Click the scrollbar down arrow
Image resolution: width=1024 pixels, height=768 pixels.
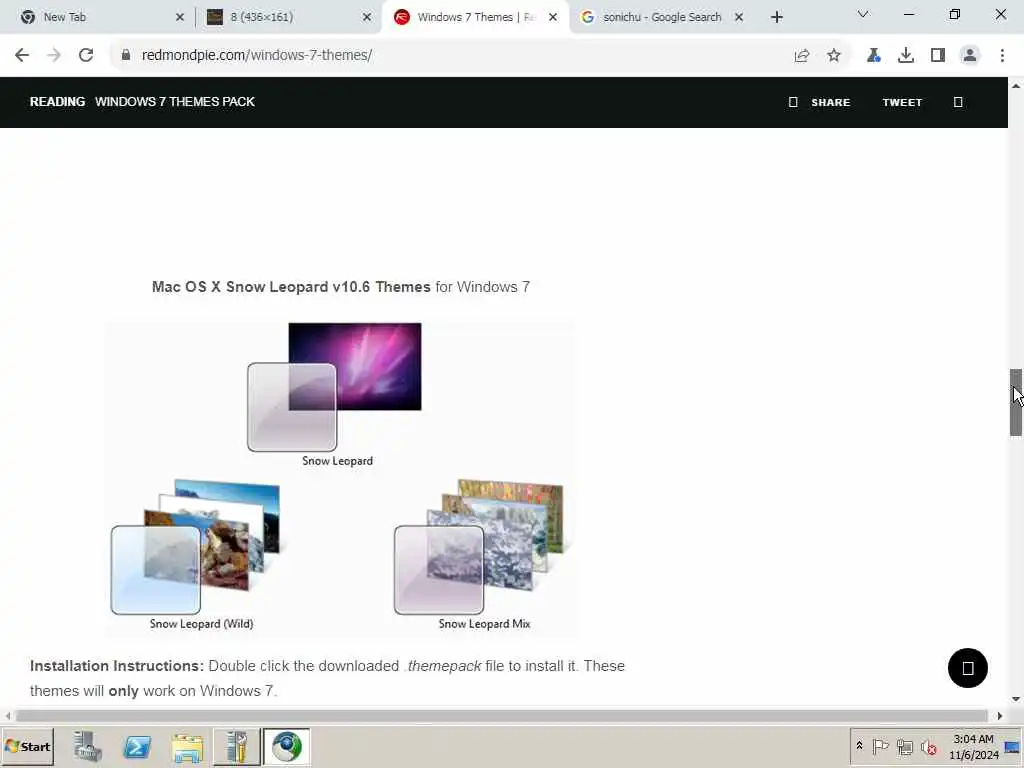tap(1016, 699)
